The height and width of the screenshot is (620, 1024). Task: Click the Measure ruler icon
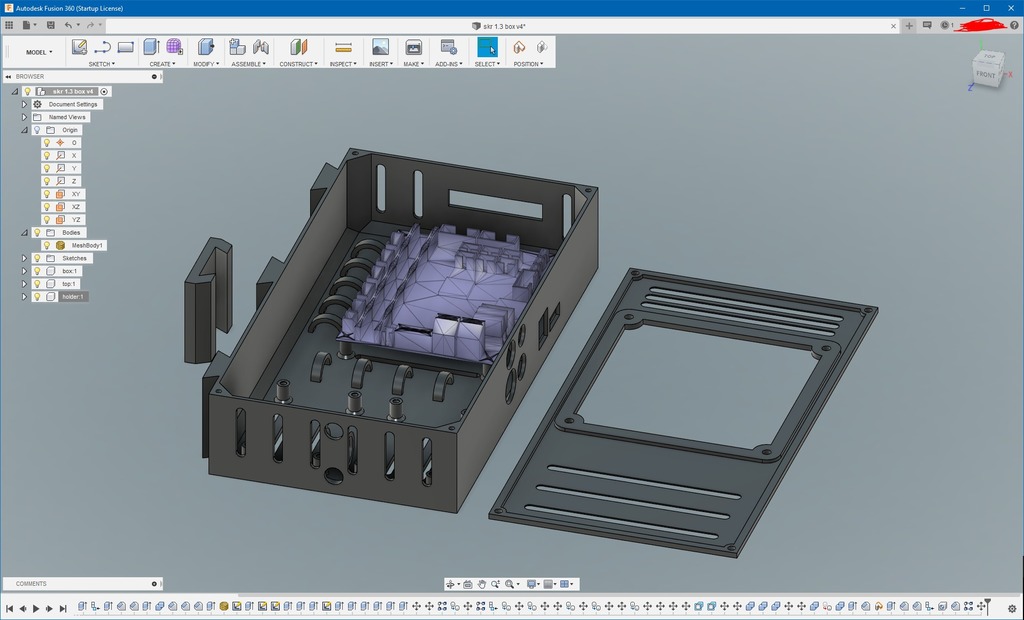click(x=343, y=47)
